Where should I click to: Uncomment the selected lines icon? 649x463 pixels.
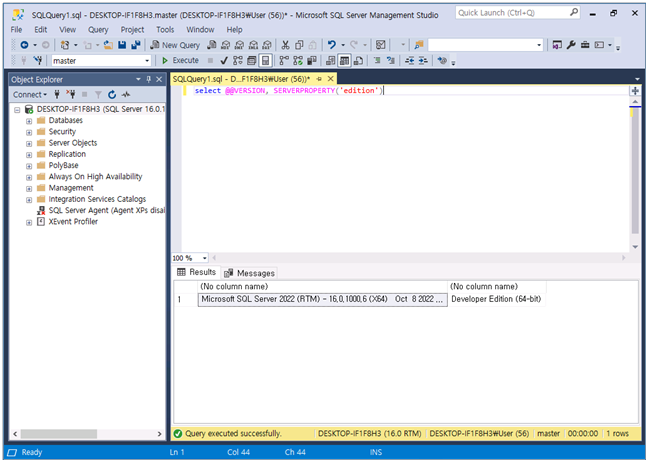coord(391,61)
